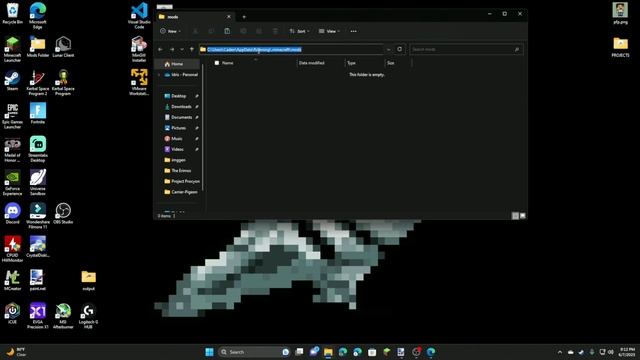Sort by the Type column header
Screen dimensions: 640x360
[x=351, y=63]
